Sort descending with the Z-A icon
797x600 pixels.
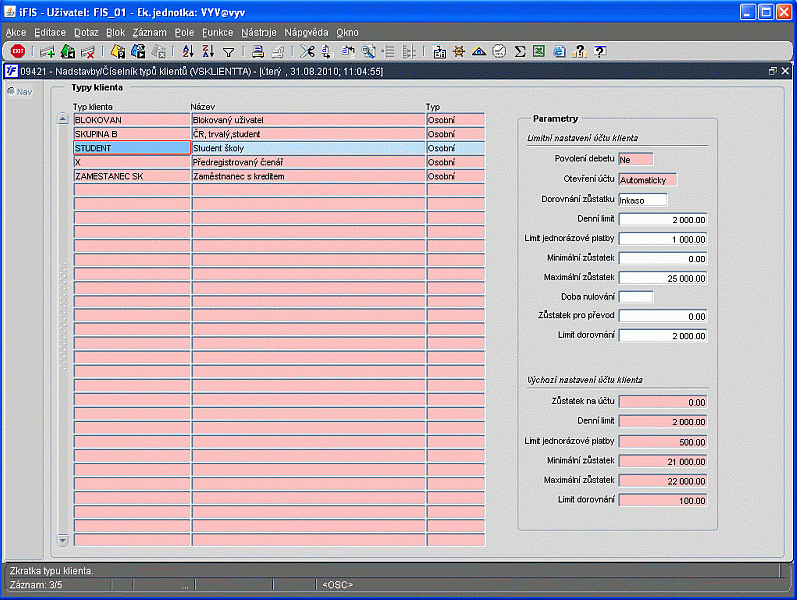pyautogui.click(x=207, y=51)
